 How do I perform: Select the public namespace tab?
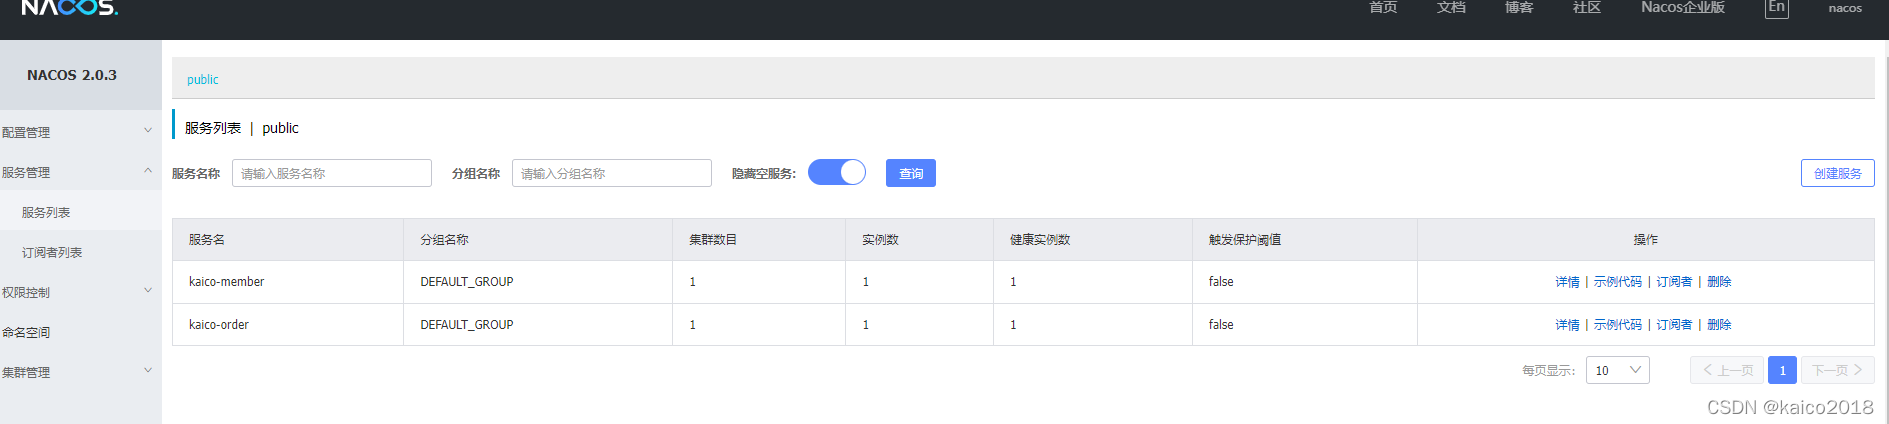(x=202, y=80)
